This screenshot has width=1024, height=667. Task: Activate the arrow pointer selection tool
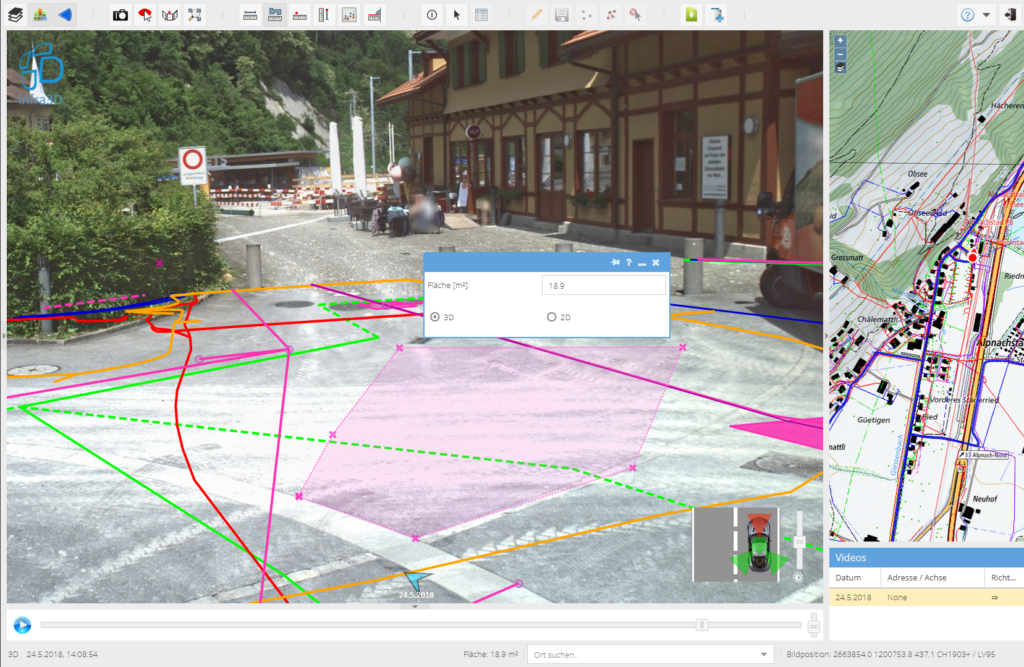coord(457,15)
